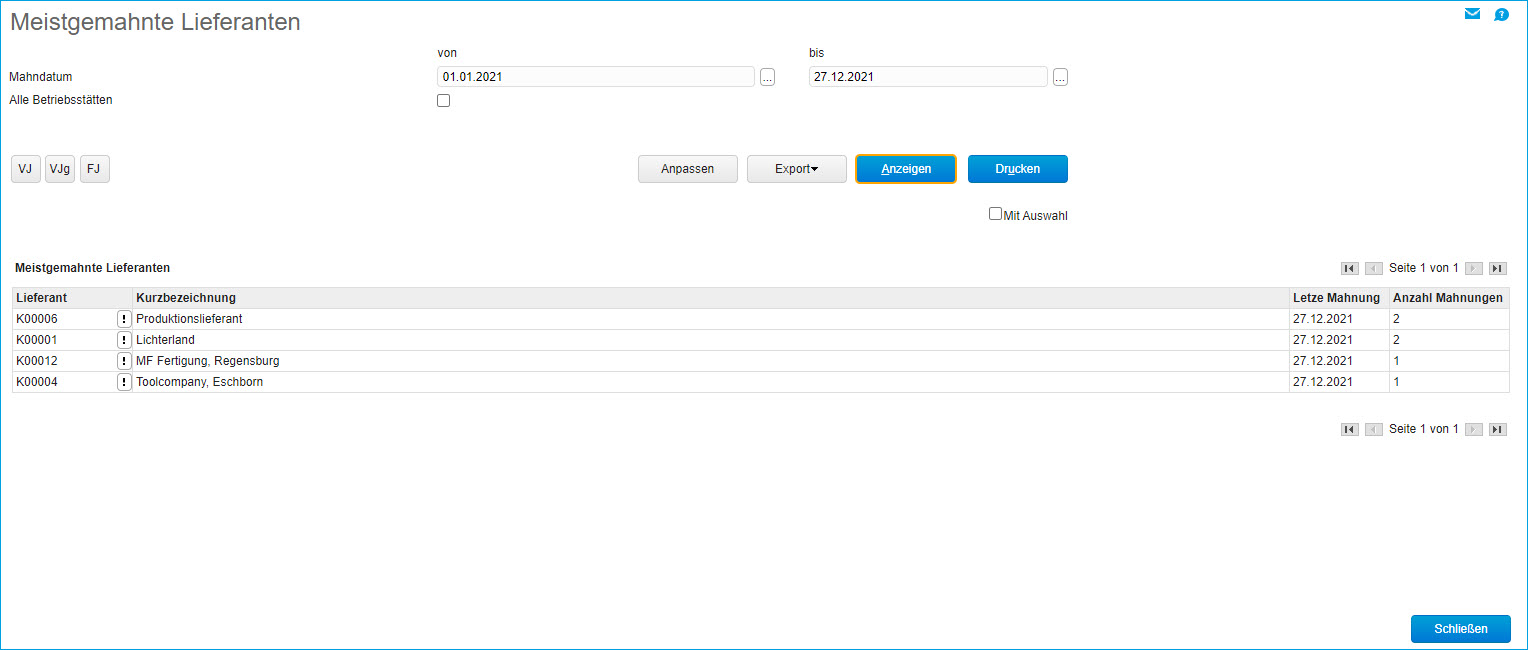Go to next page in bottom pager
1528x650 pixels.
coord(1473,429)
